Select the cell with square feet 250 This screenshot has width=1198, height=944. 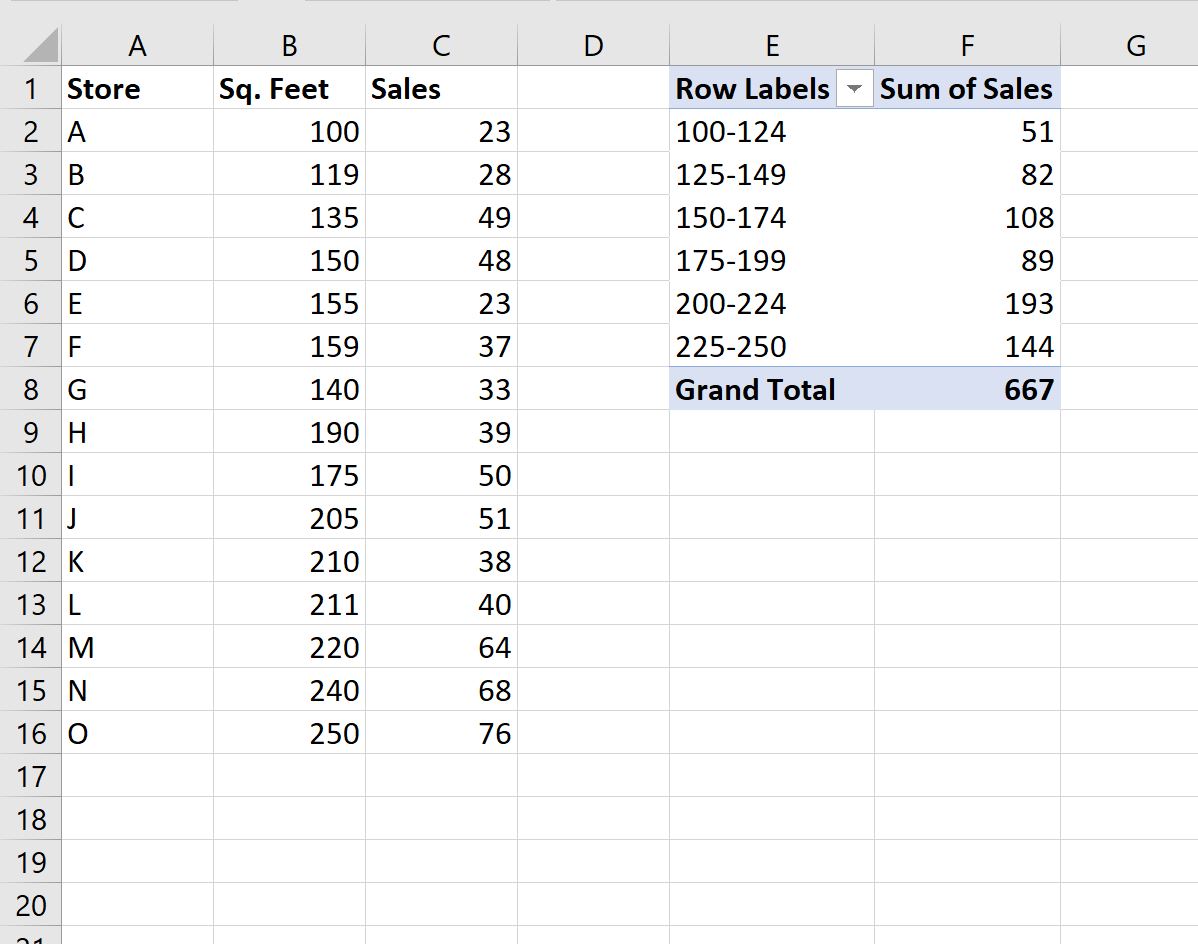[289, 733]
